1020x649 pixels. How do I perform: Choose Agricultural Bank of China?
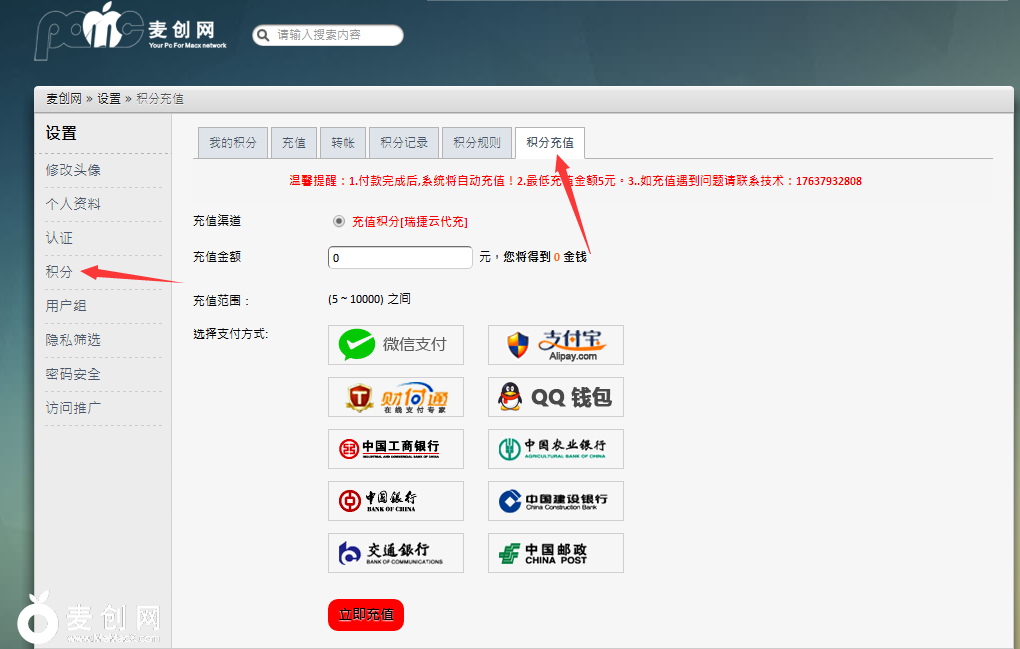pyautogui.click(x=555, y=449)
